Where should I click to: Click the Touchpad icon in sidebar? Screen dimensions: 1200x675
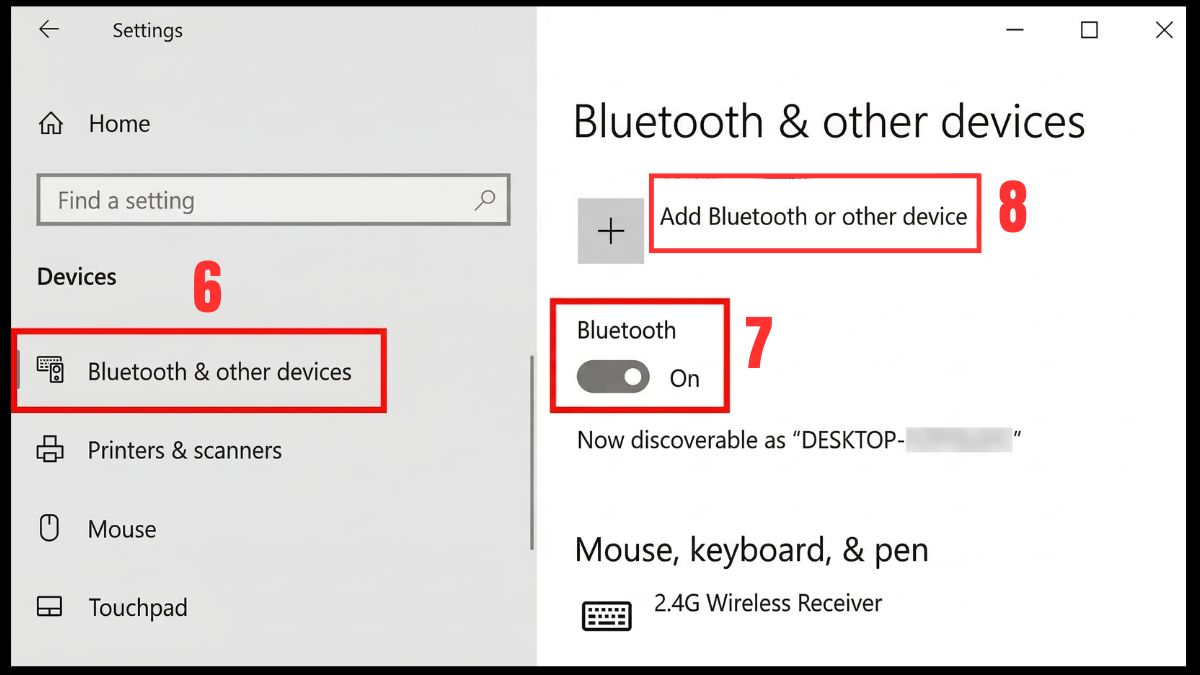click(x=50, y=607)
